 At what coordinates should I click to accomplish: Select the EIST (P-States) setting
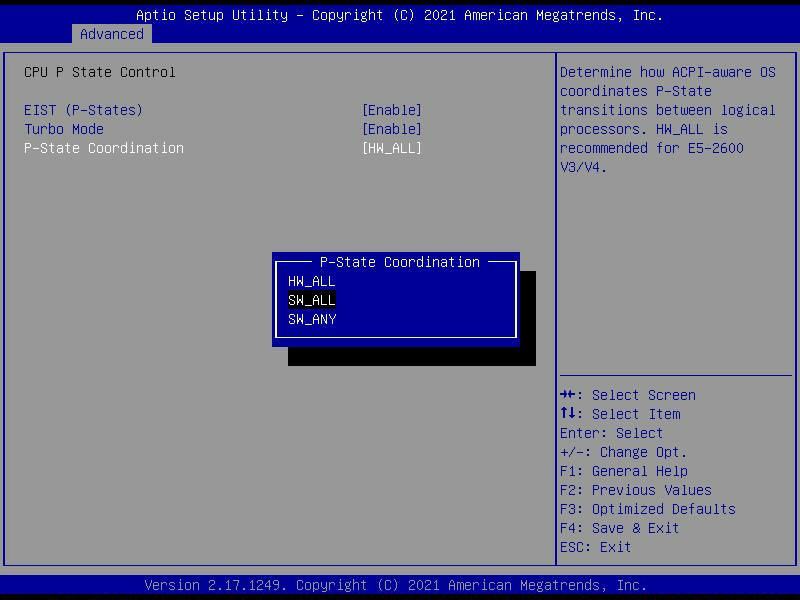click(83, 110)
